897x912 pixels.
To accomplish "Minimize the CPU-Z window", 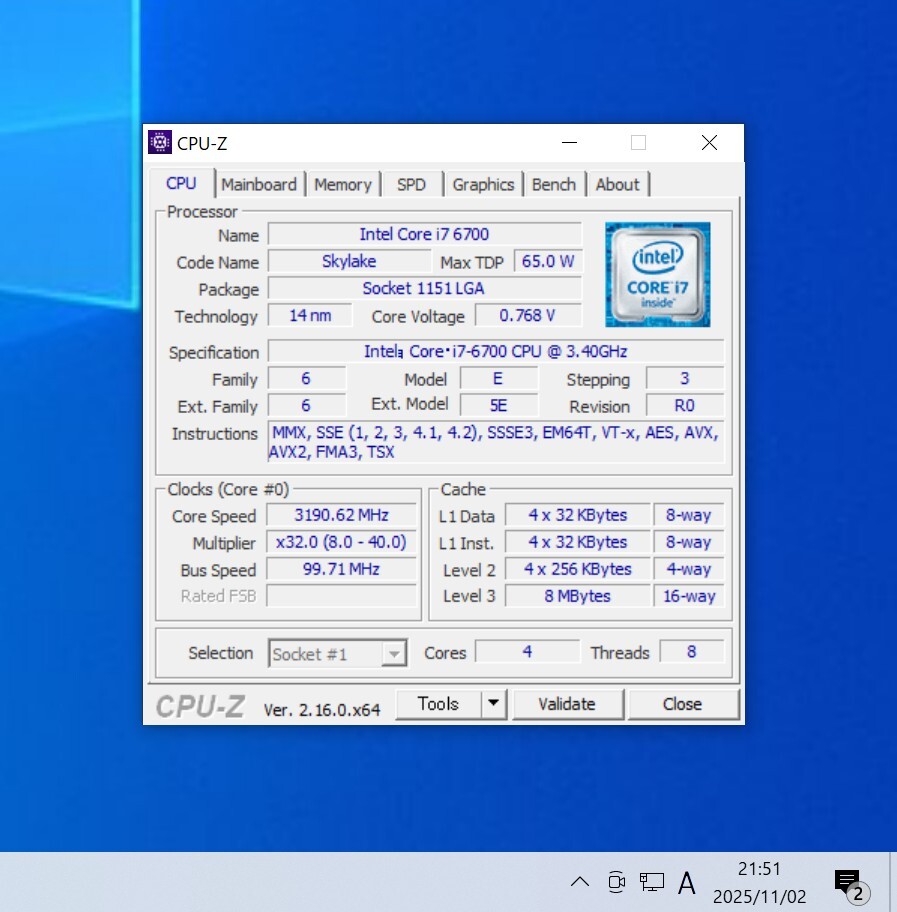I will click(569, 143).
